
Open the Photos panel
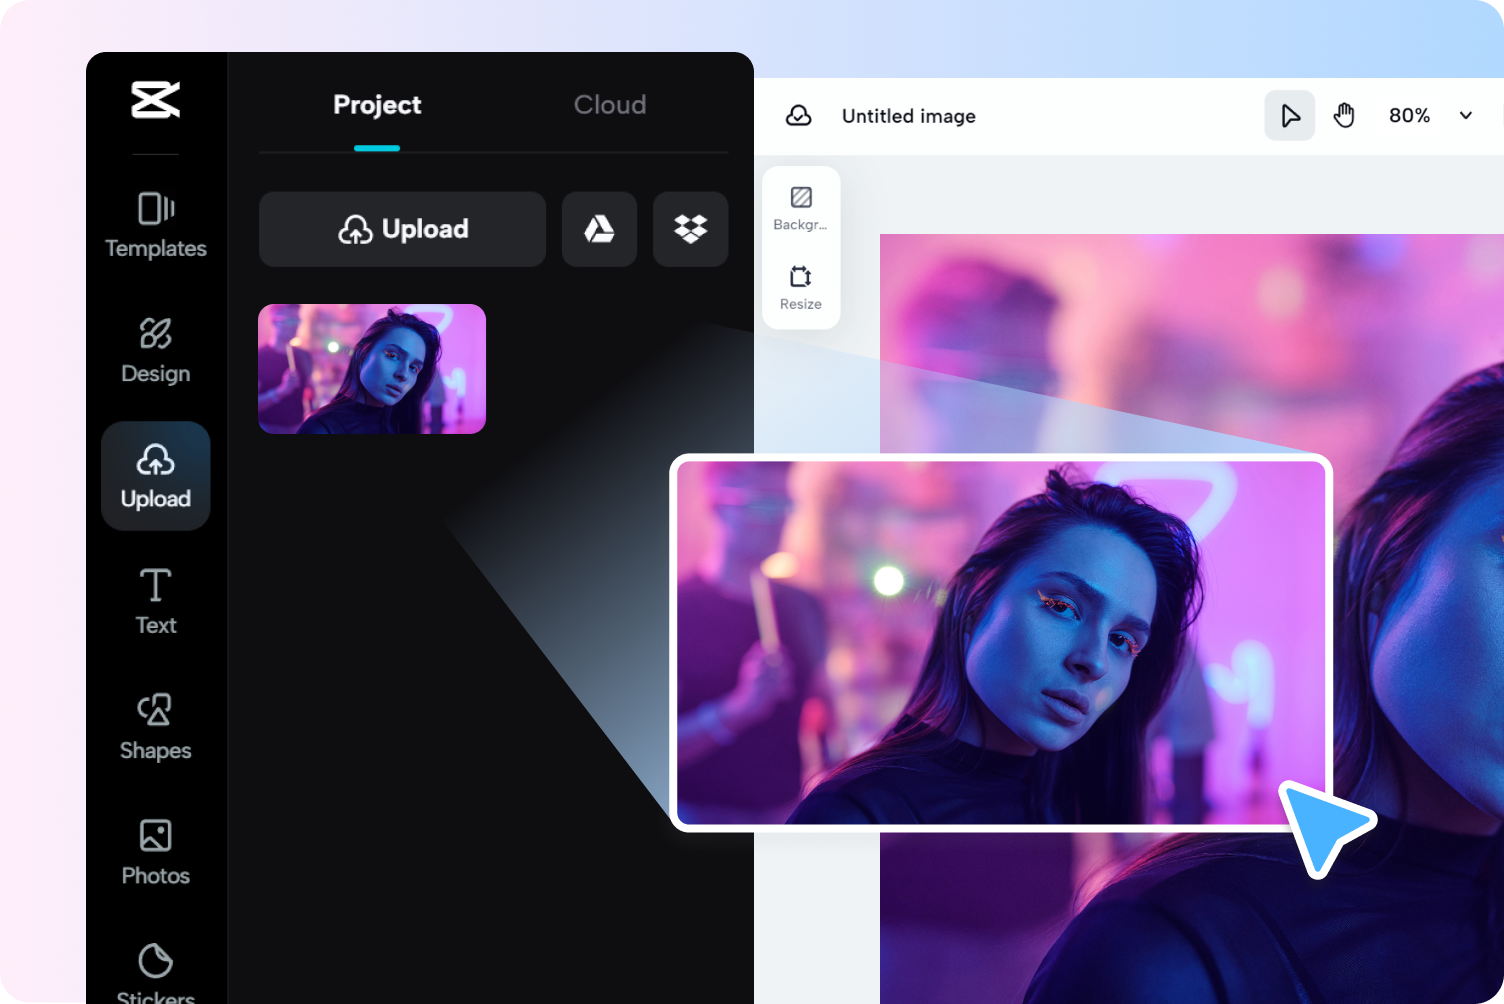coord(156,852)
